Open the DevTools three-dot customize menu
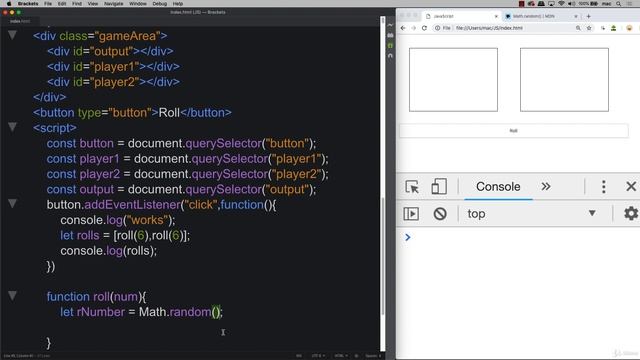Image resolution: width=640 pixels, height=360 pixels. (x=604, y=187)
